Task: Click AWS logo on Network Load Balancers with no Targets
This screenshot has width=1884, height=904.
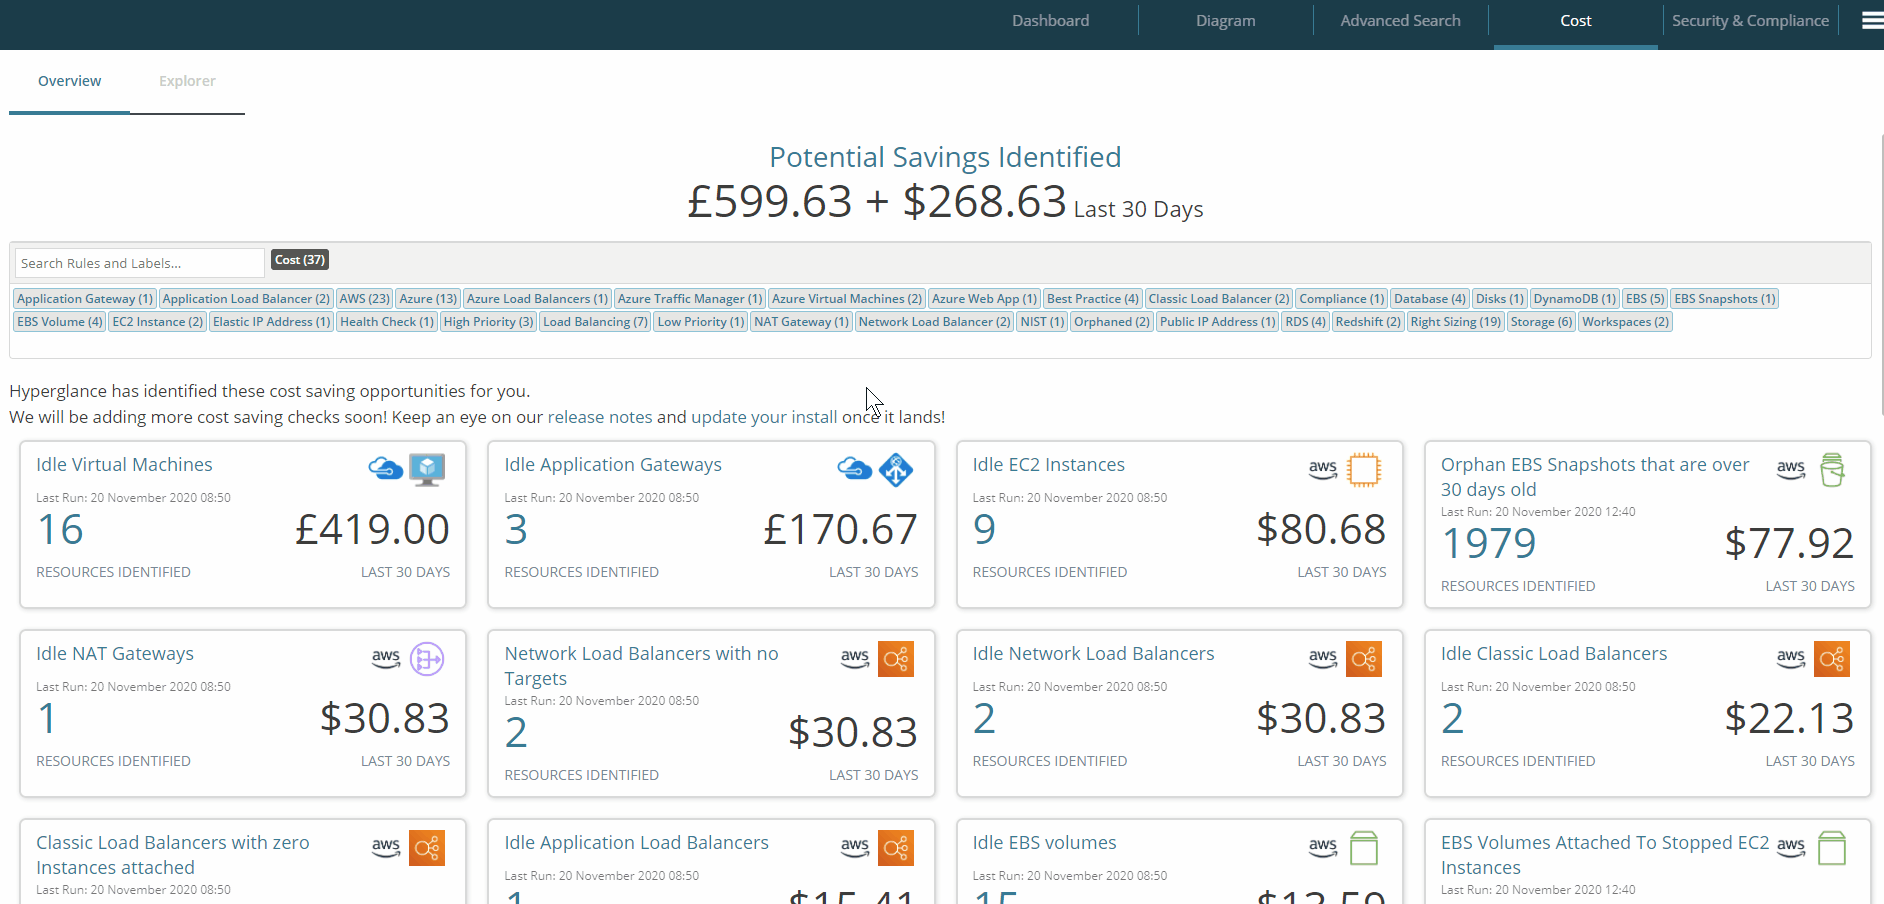Action: pyautogui.click(x=855, y=658)
